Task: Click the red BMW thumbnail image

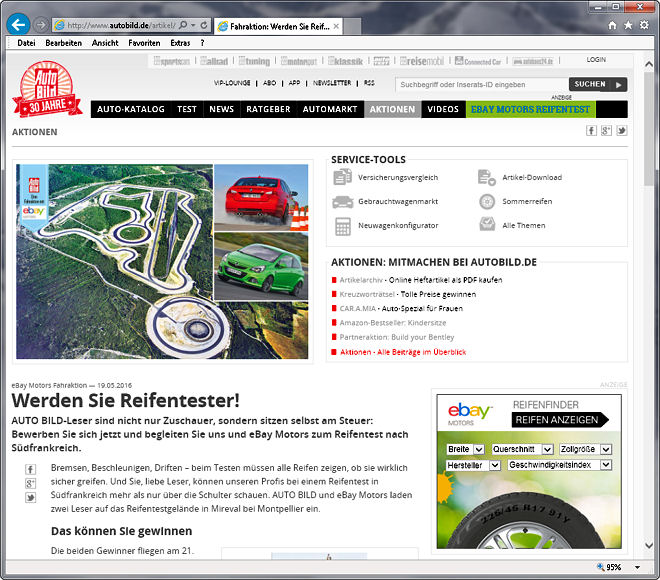Action: tap(261, 197)
